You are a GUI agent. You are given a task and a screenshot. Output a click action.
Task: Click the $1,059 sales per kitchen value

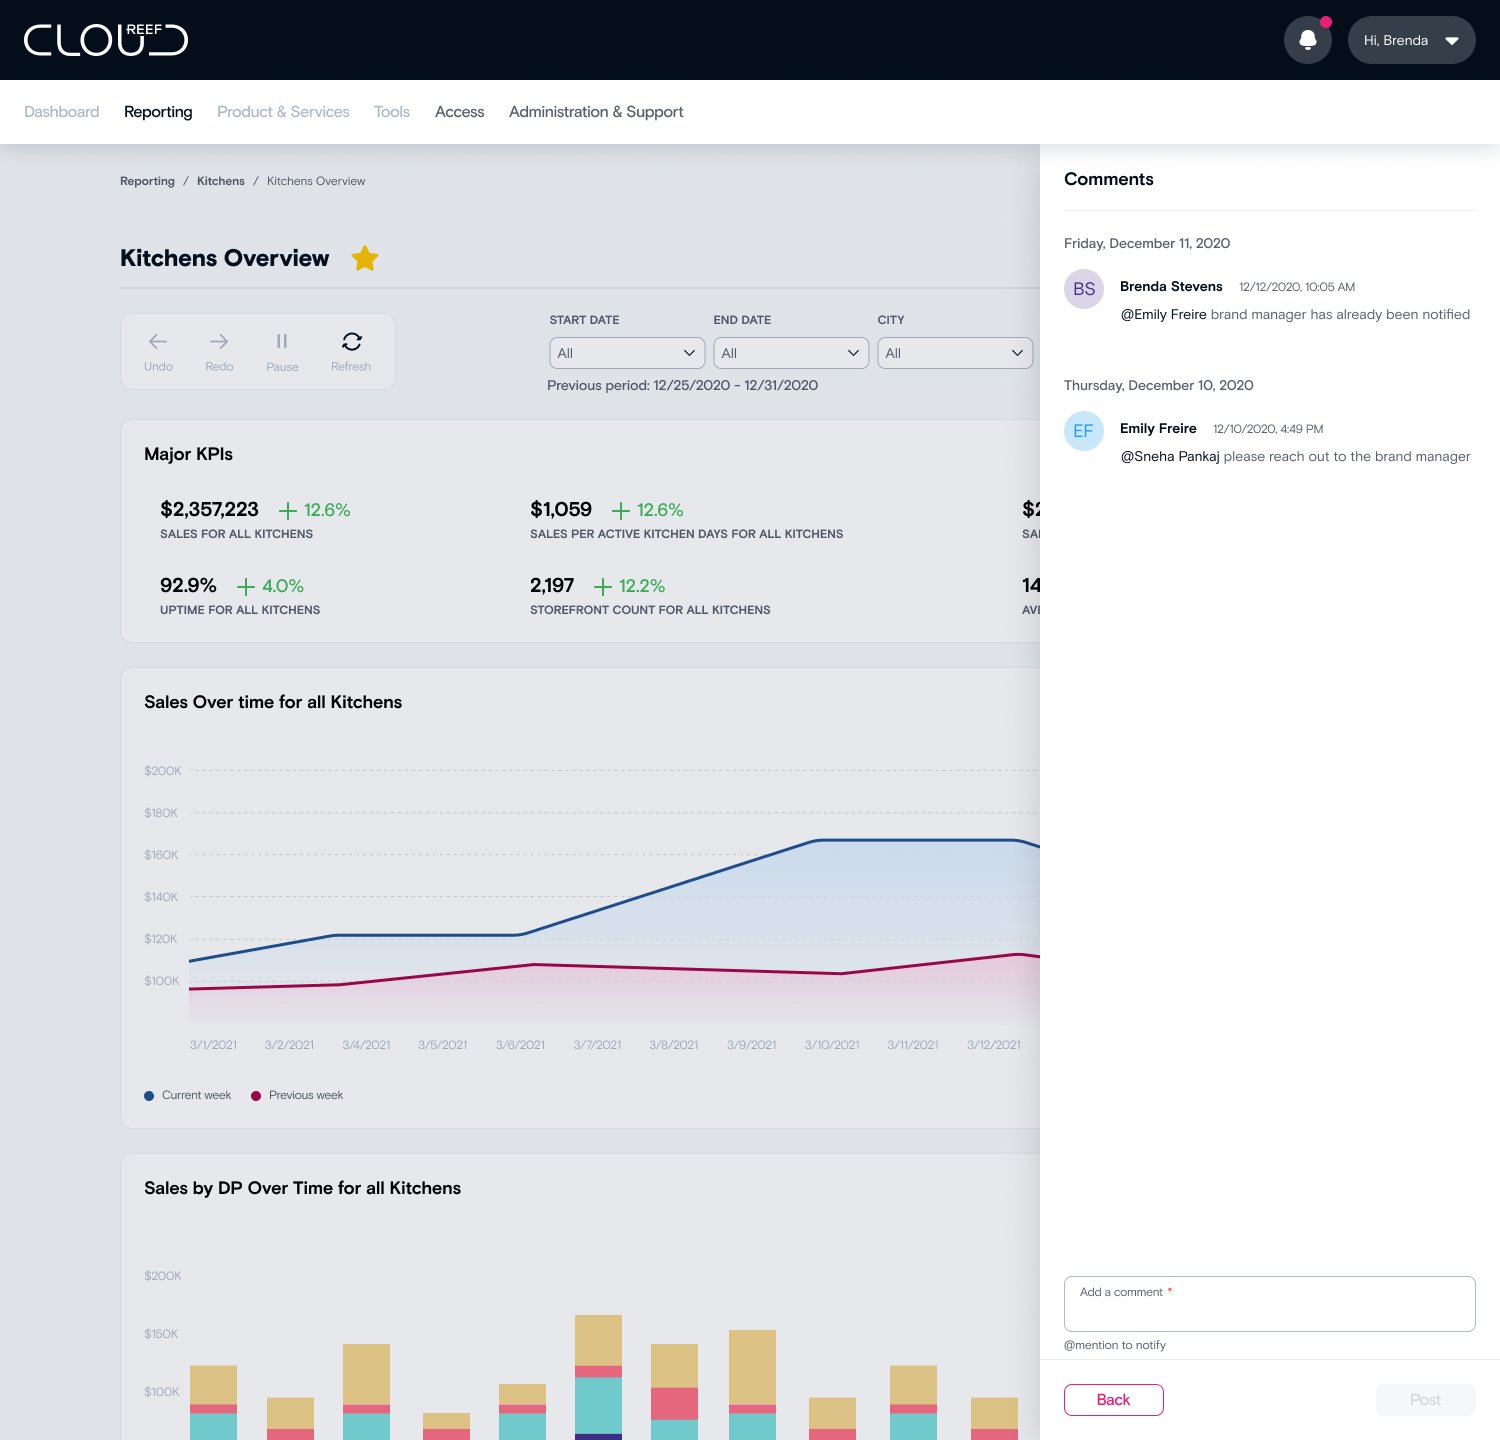(x=561, y=510)
